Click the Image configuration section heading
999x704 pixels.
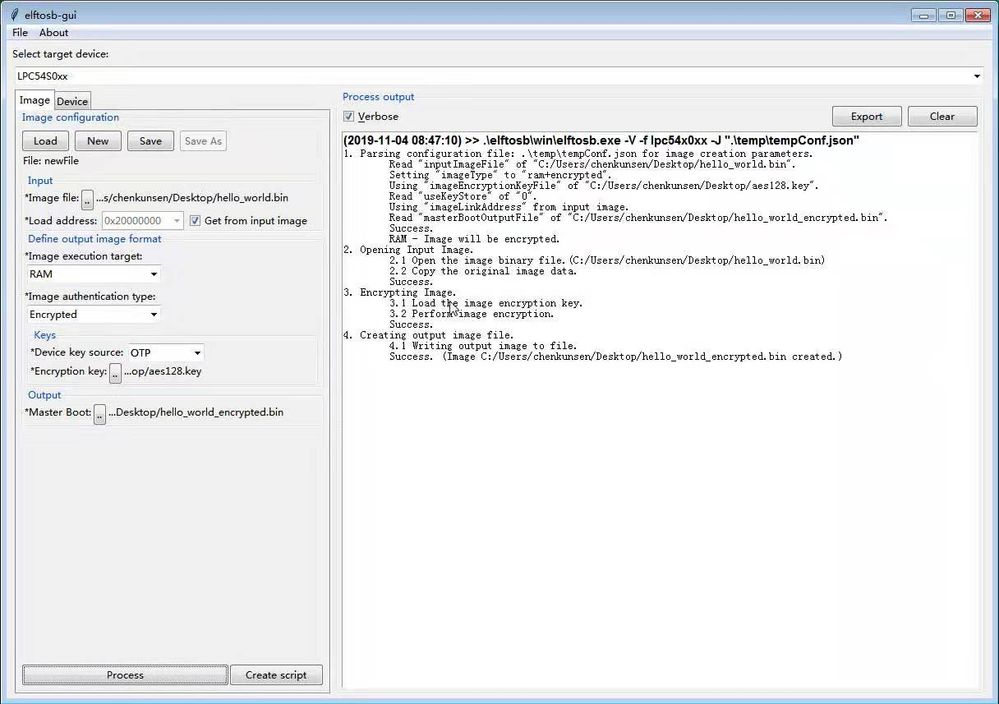70,117
